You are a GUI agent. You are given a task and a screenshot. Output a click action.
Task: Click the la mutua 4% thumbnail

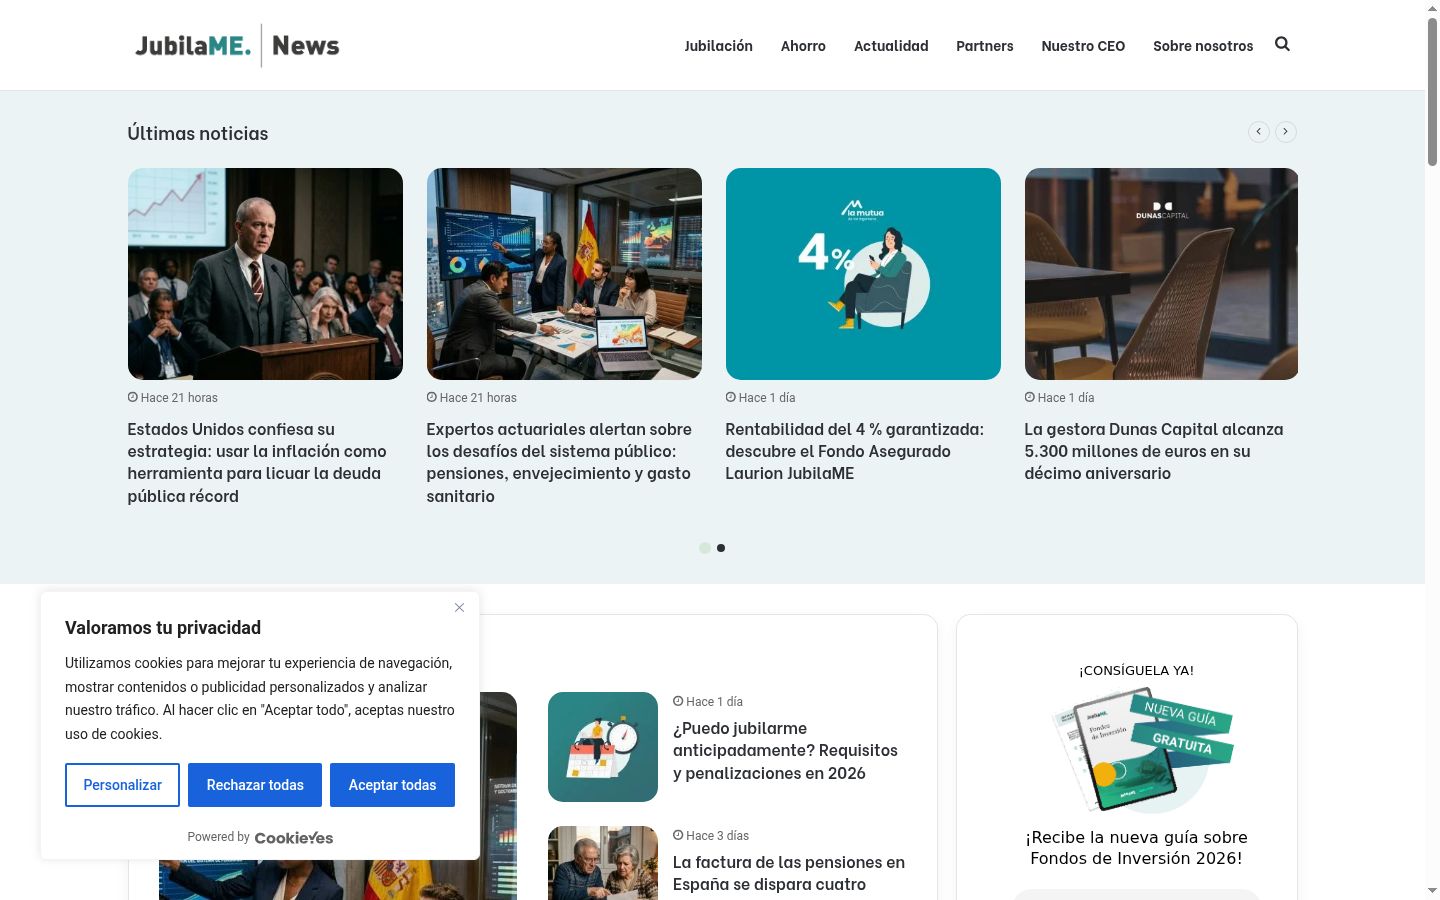(x=863, y=274)
